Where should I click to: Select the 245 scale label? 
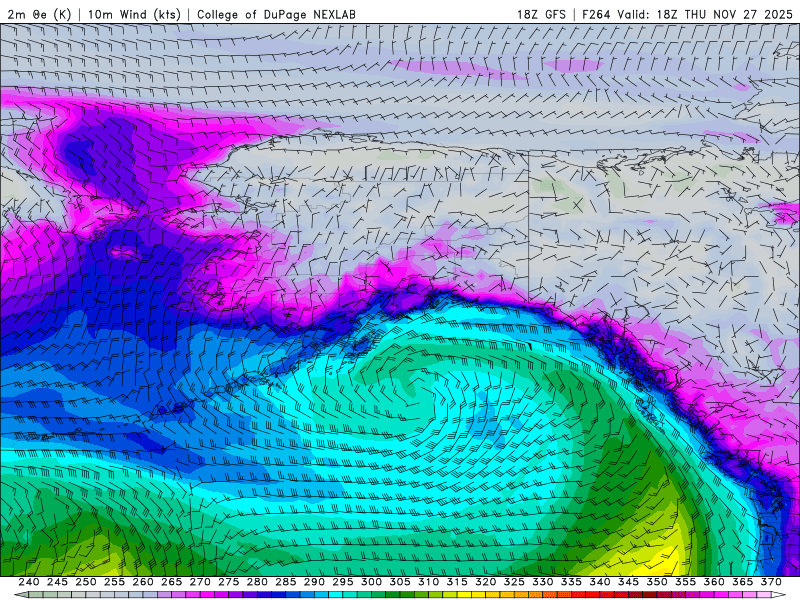click(x=57, y=582)
